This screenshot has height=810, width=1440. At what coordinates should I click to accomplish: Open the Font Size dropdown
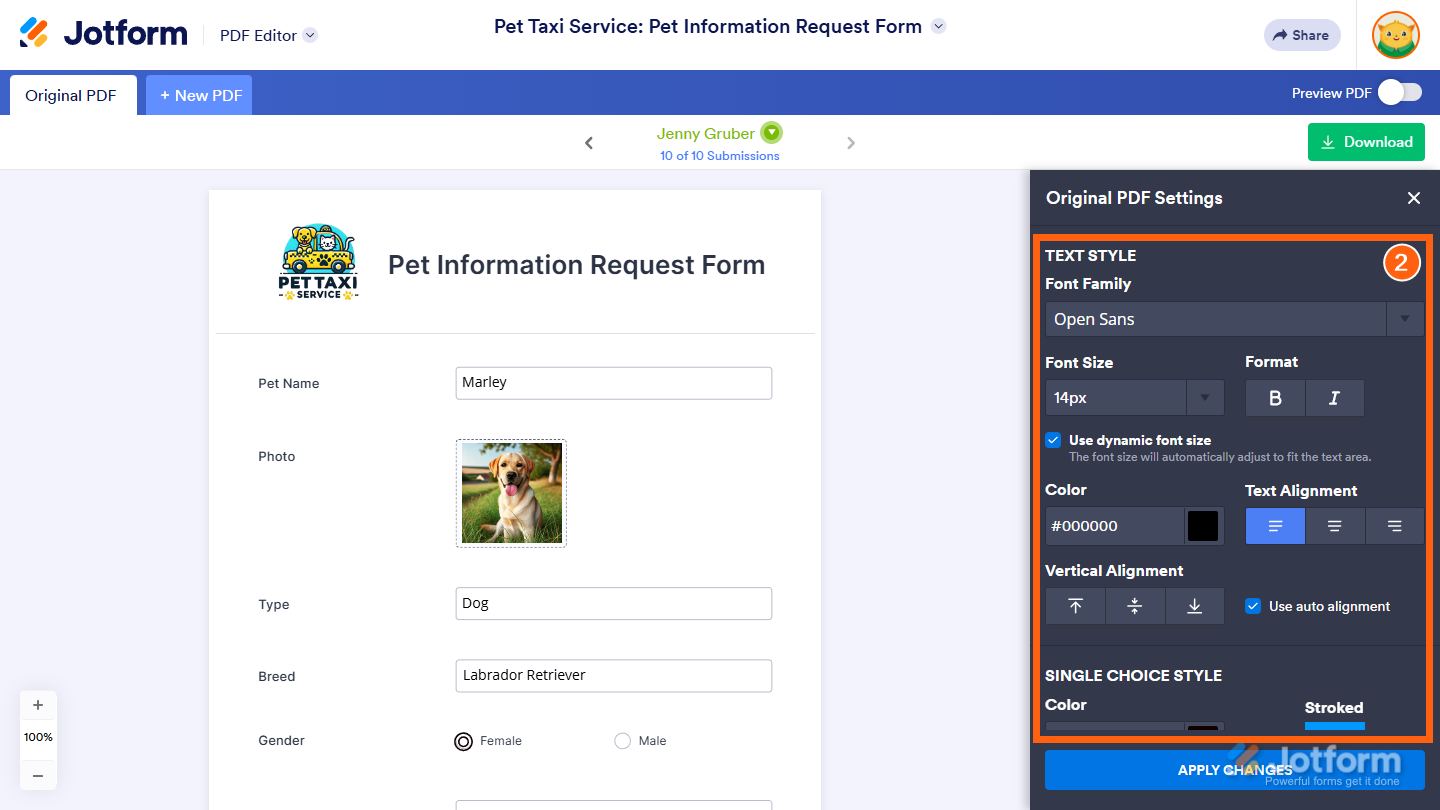point(1205,397)
